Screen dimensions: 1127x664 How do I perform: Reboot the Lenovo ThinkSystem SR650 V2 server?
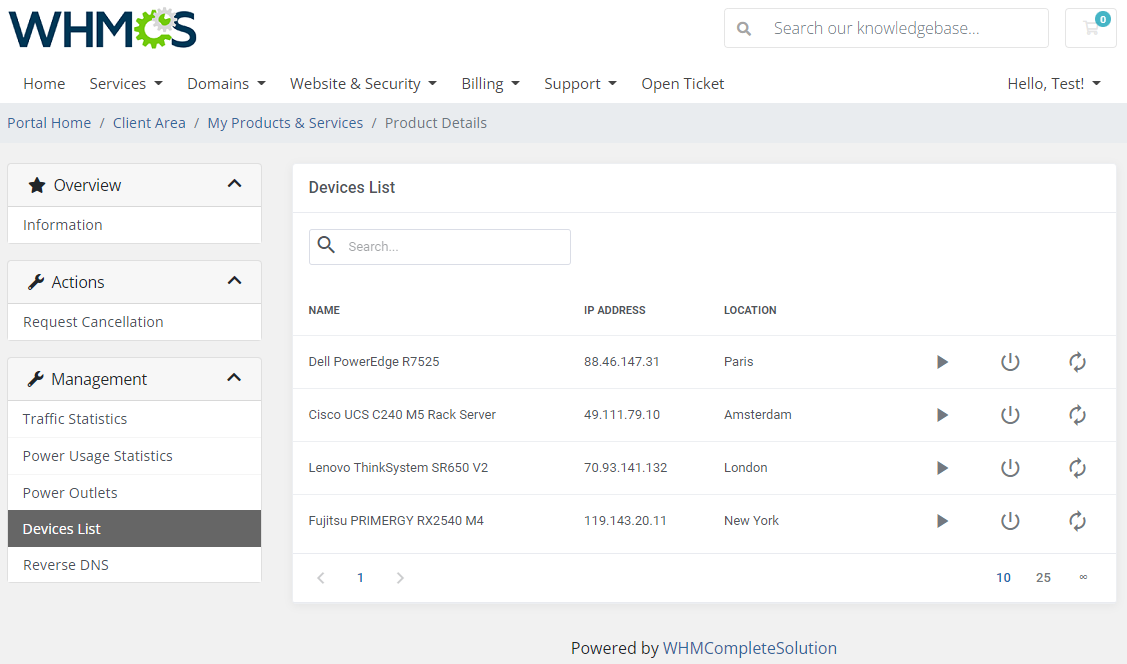pos(1077,467)
